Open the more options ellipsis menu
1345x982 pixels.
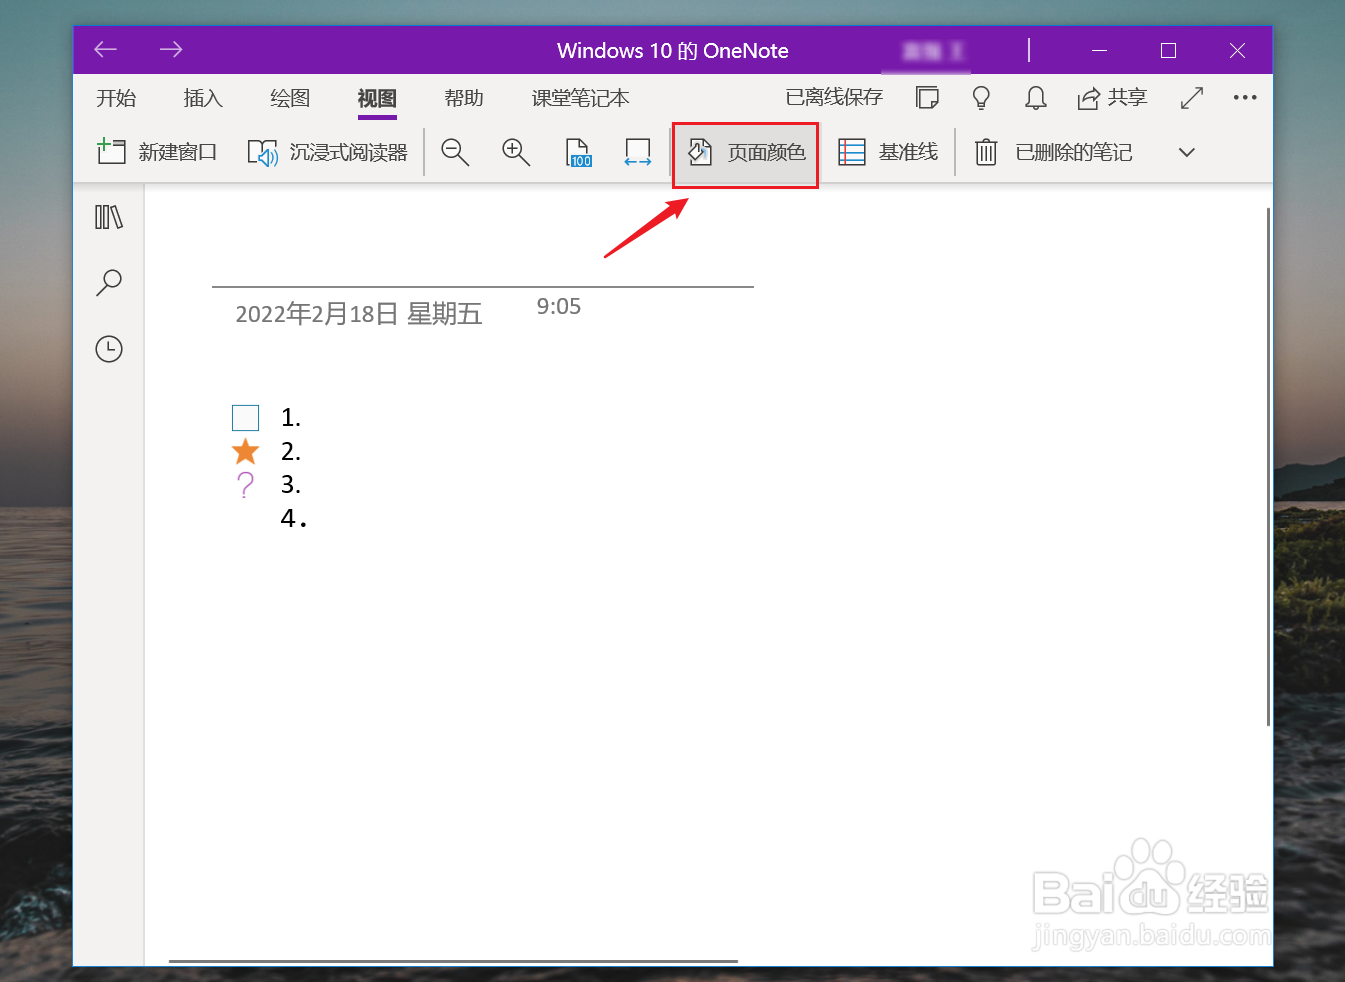[x=1245, y=97]
